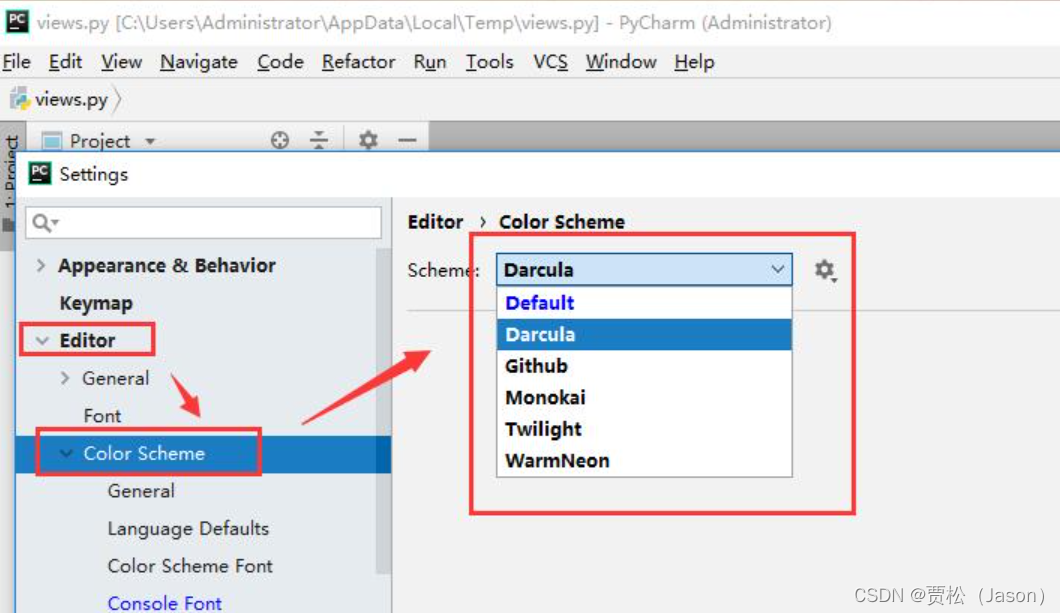Choose the Default scheme option

coord(644,303)
